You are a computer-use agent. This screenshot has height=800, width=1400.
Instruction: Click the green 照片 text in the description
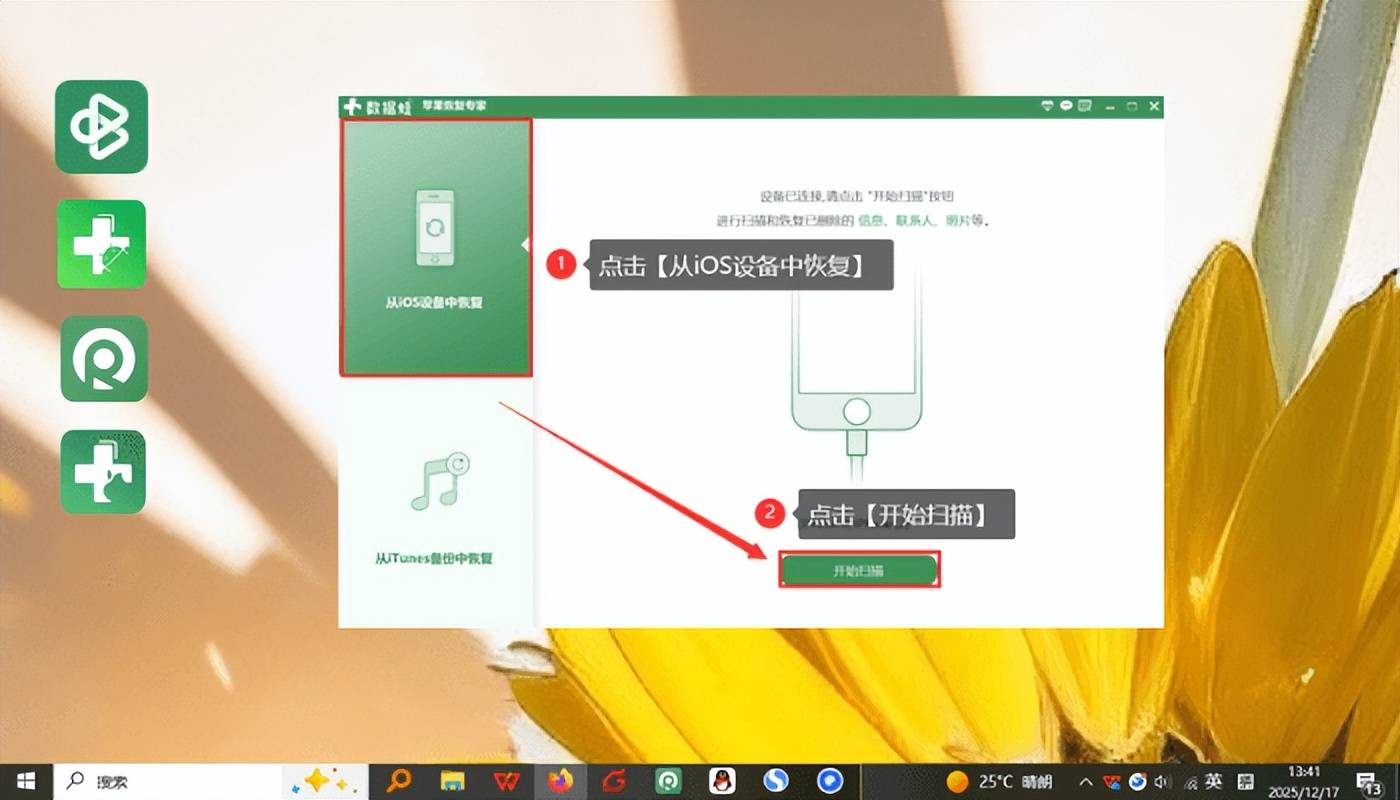click(x=957, y=220)
